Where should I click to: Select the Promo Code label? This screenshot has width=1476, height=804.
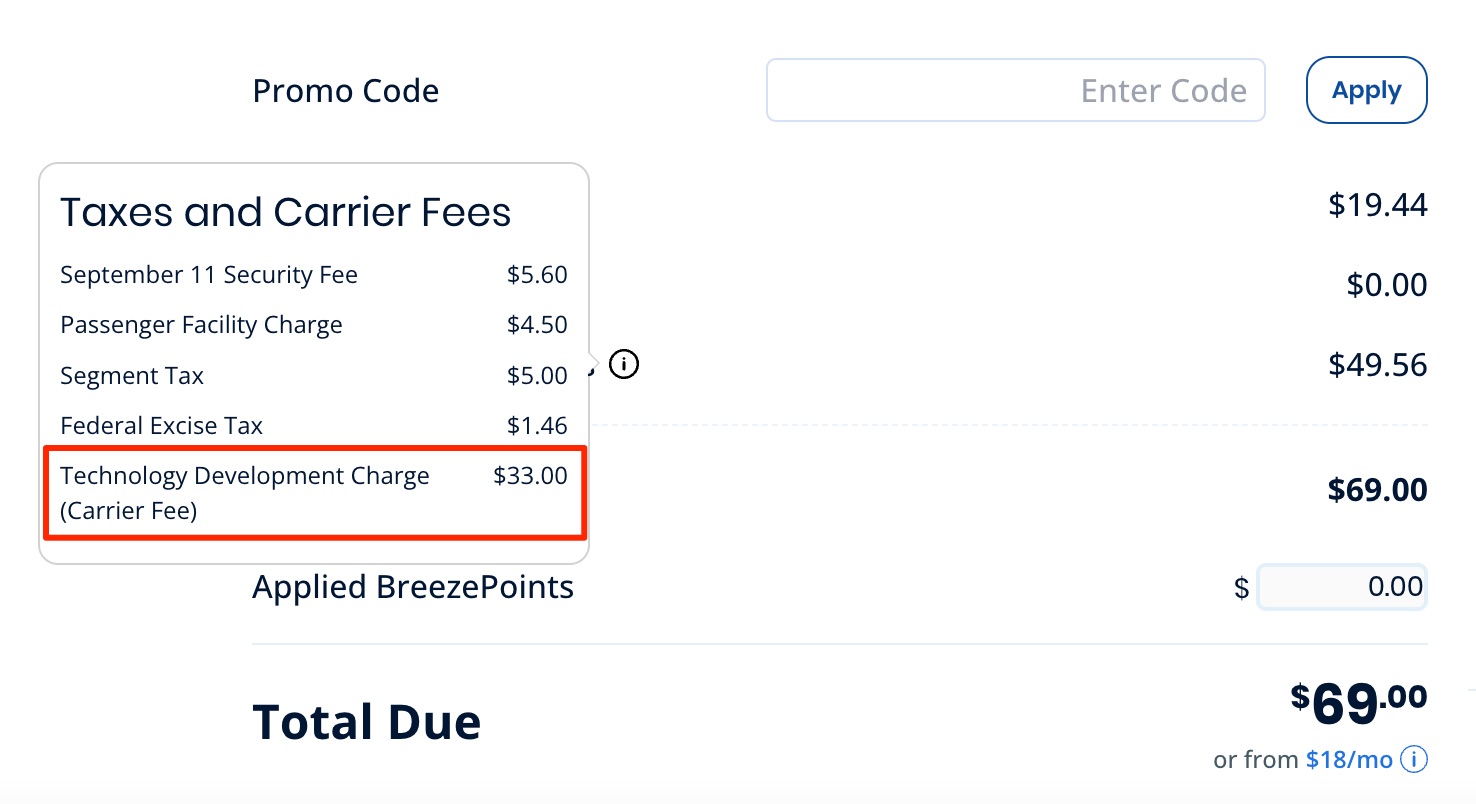pyautogui.click(x=345, y=90)
